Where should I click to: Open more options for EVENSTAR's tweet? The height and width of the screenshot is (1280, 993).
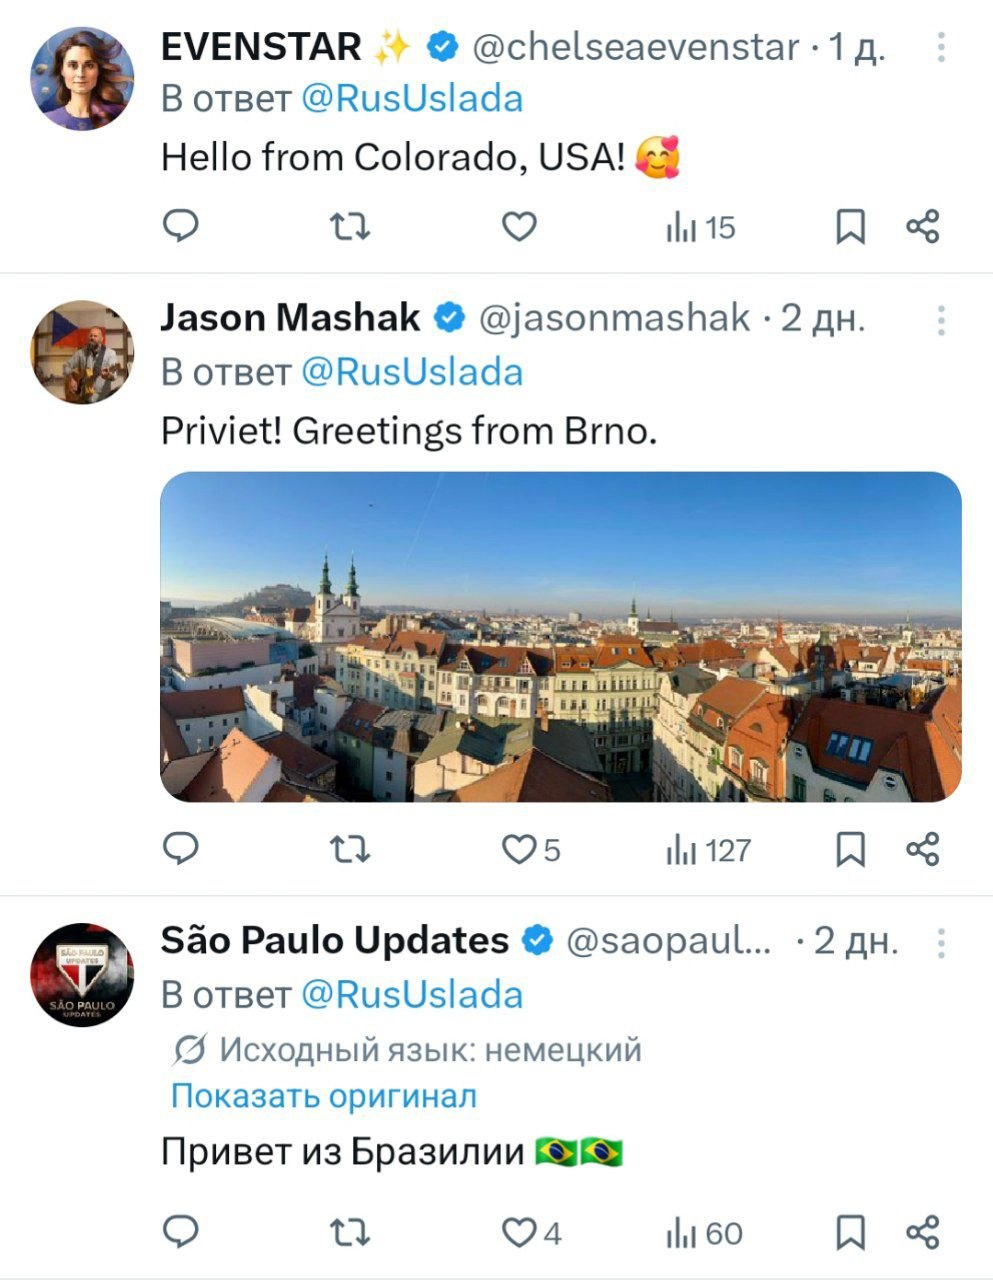[941, 47]
